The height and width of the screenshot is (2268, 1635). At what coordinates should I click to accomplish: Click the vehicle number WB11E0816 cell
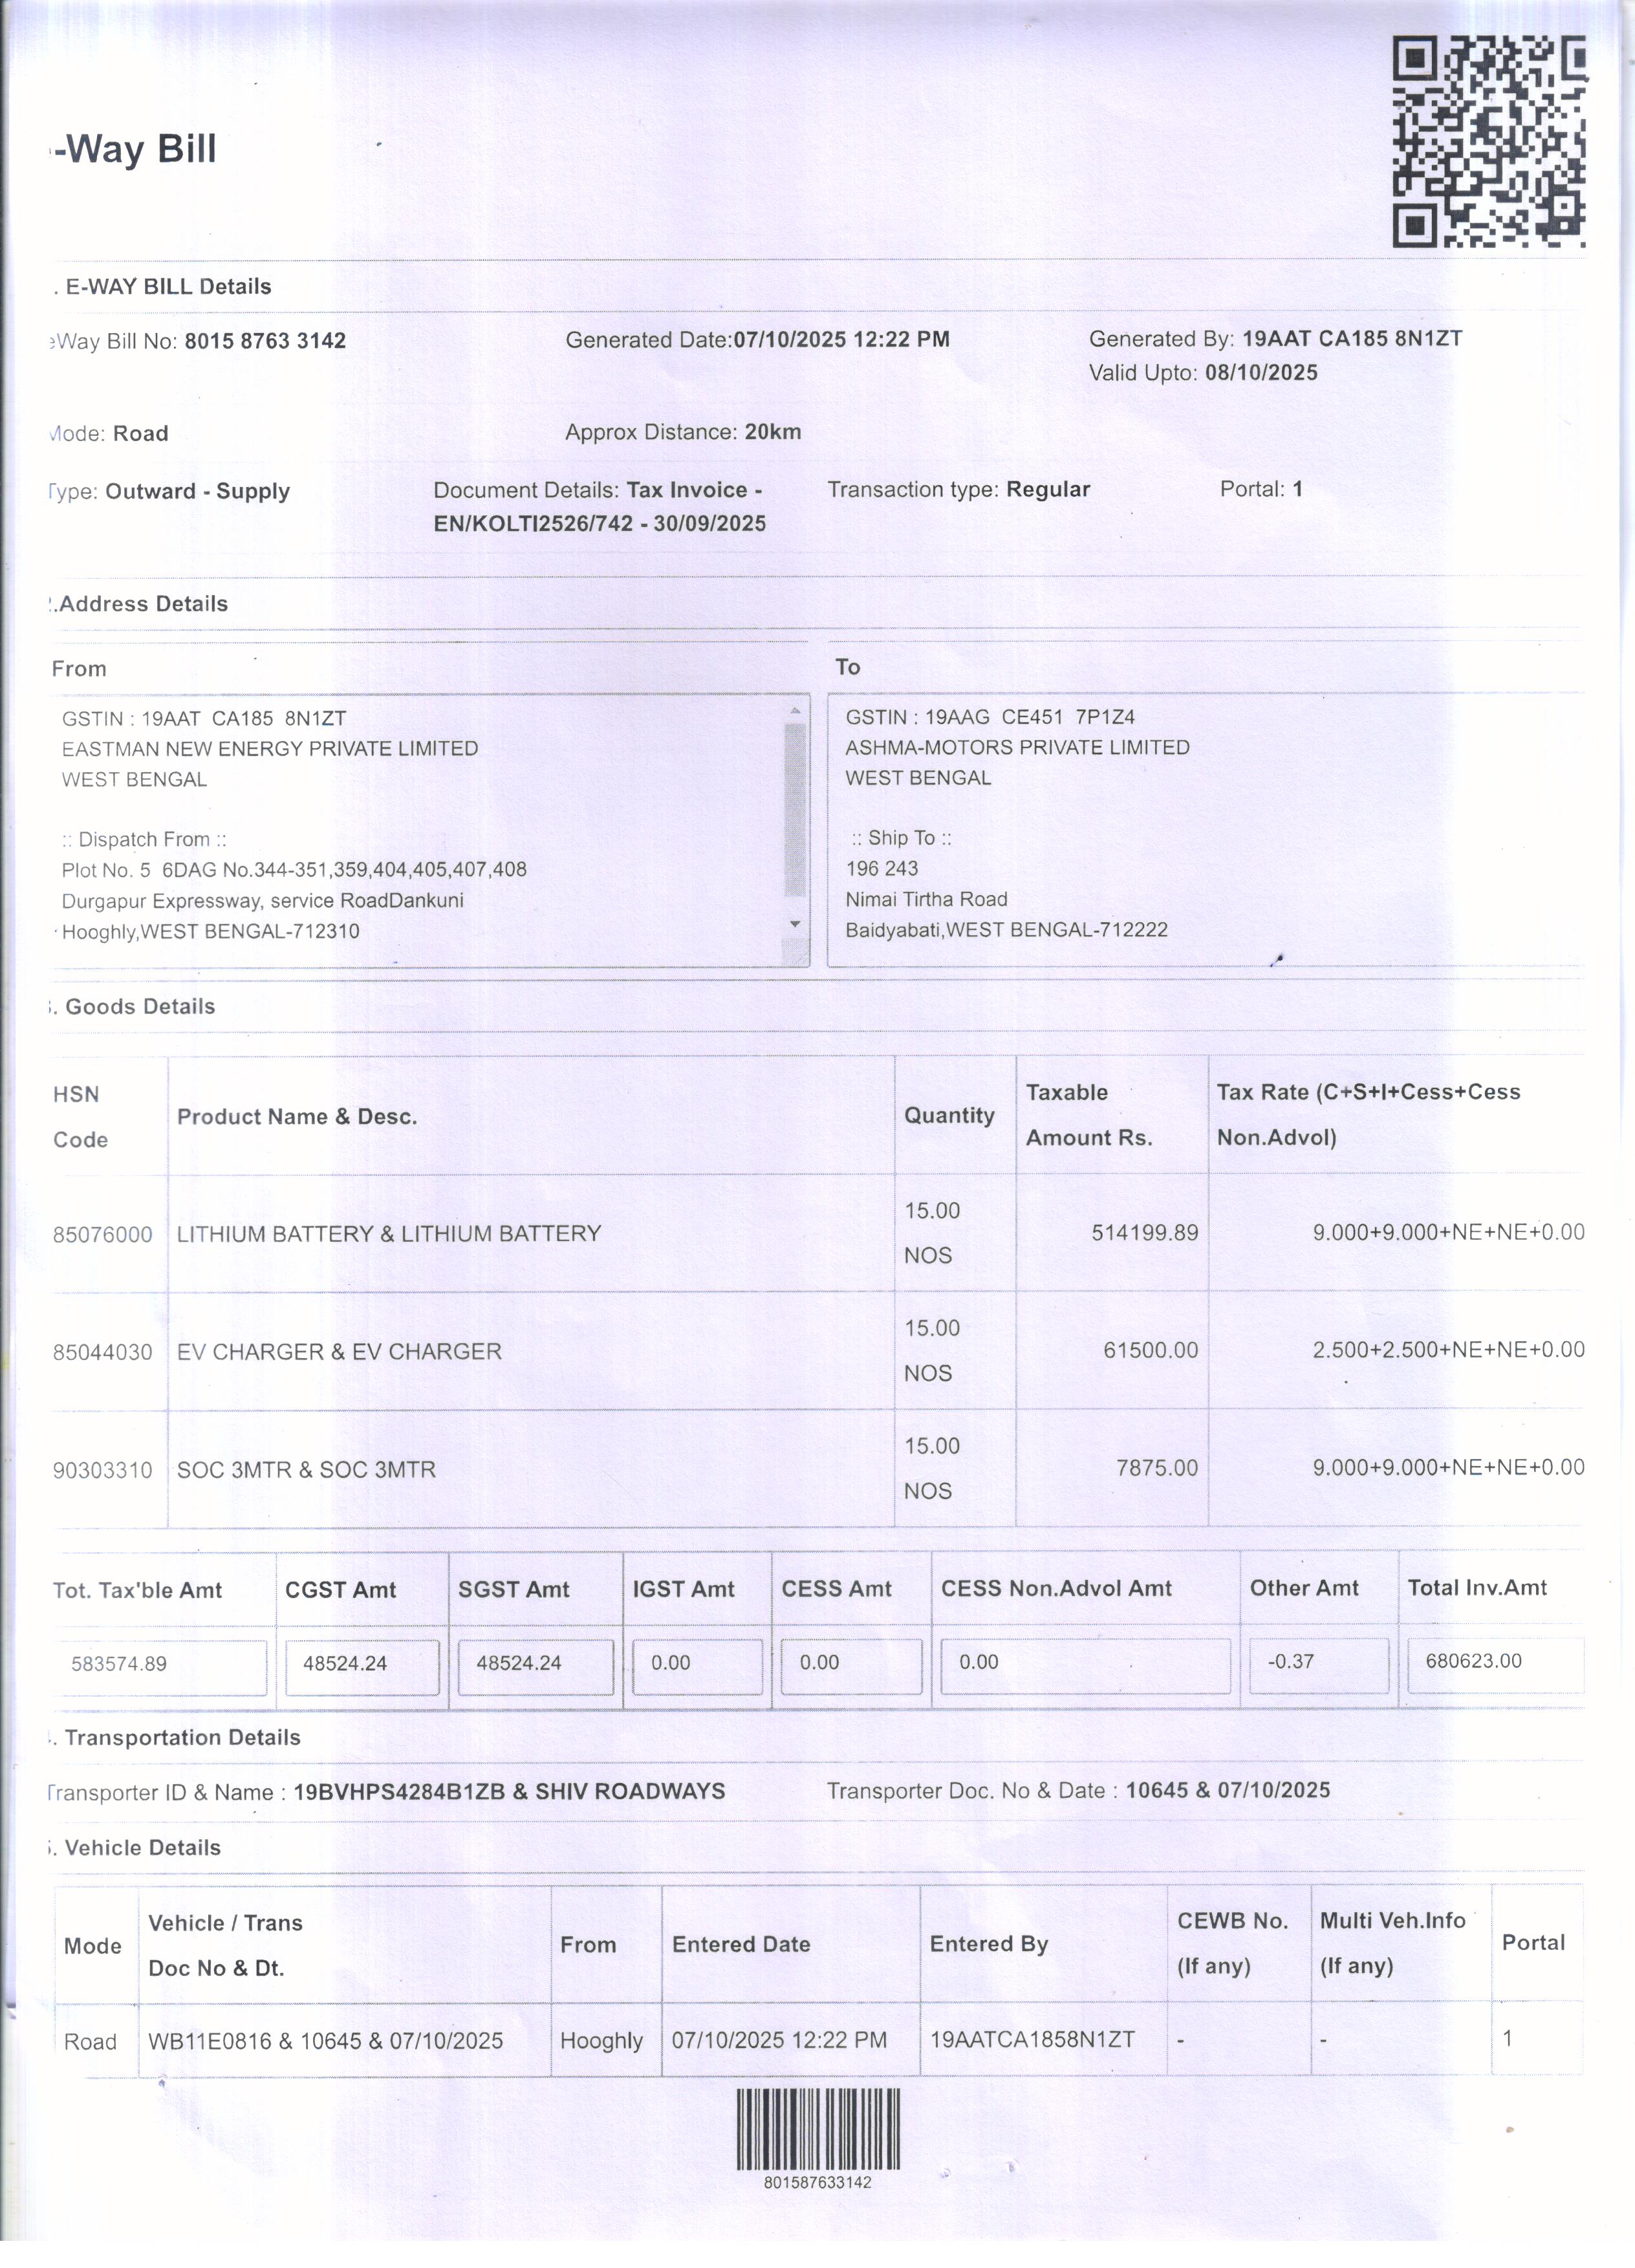[x=209, y=2041]
